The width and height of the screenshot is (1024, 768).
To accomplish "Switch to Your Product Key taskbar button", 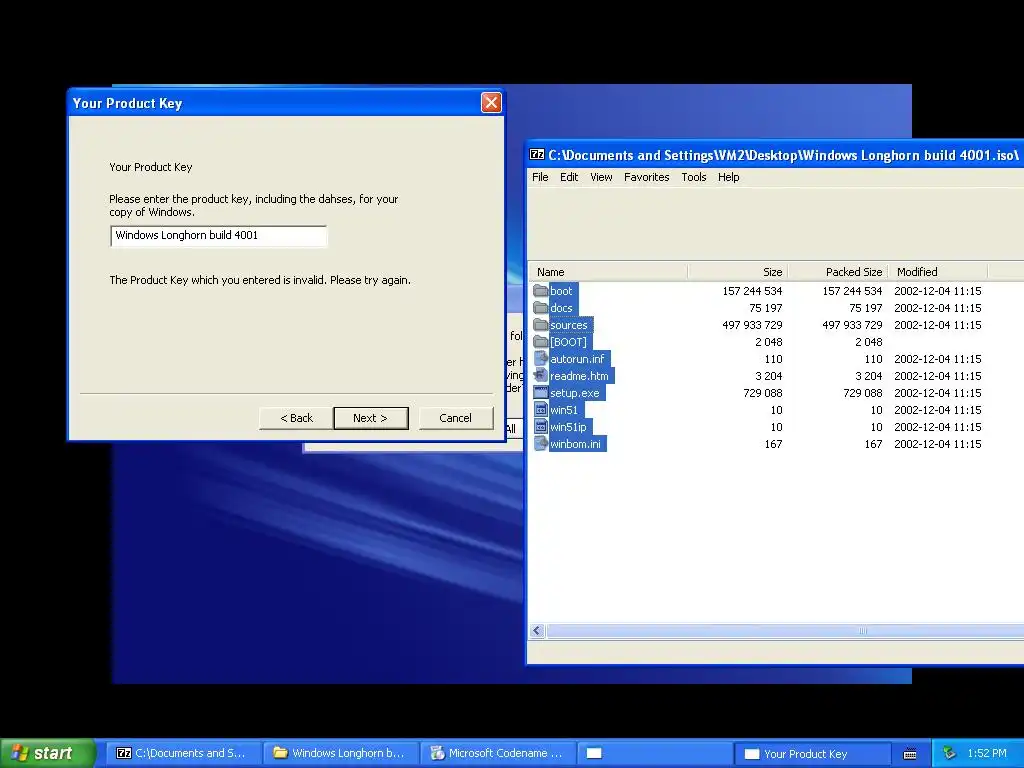I will pyautogui.click(x=812, y=753).
